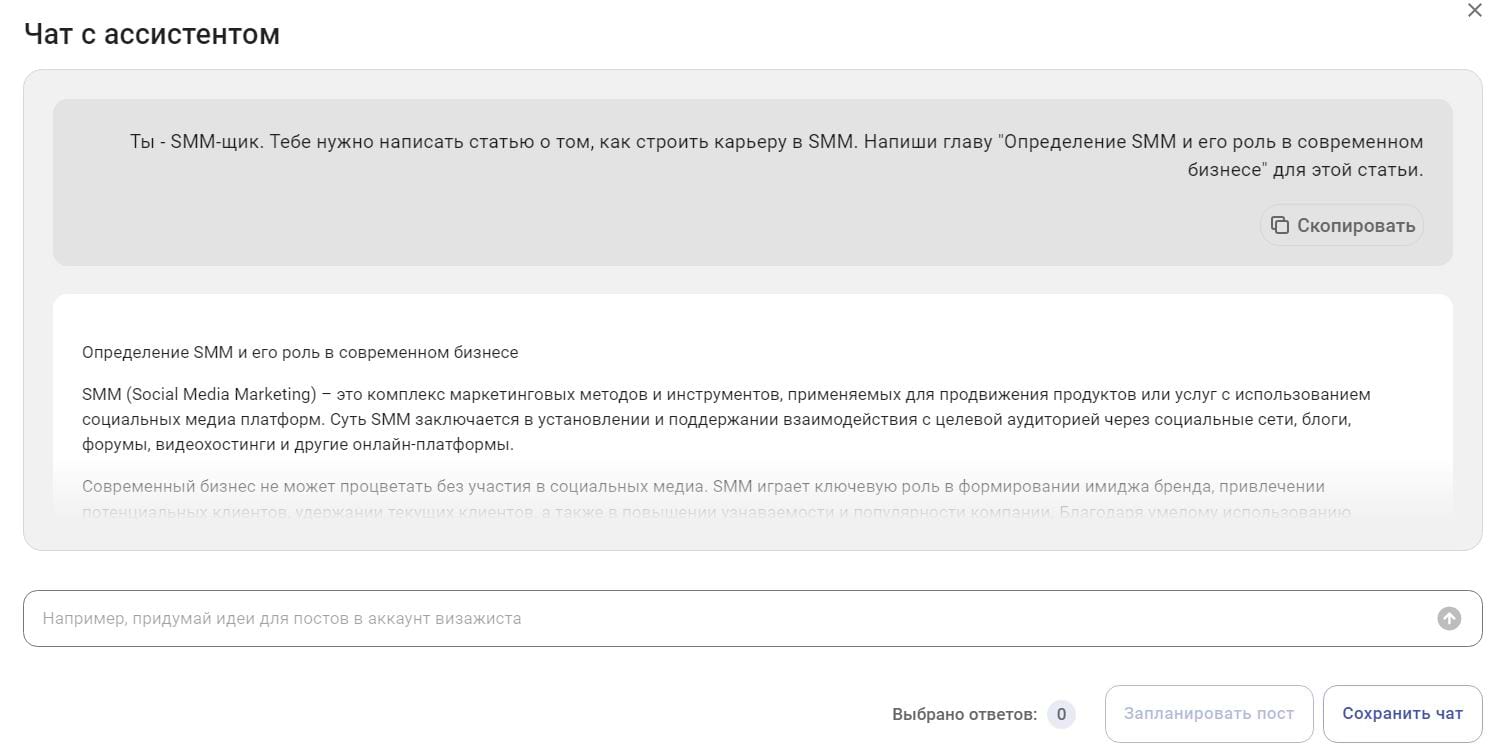Click the selected answers counter badge showing 0
This screenshot has height=749, width=1504.
[1061, 714]
